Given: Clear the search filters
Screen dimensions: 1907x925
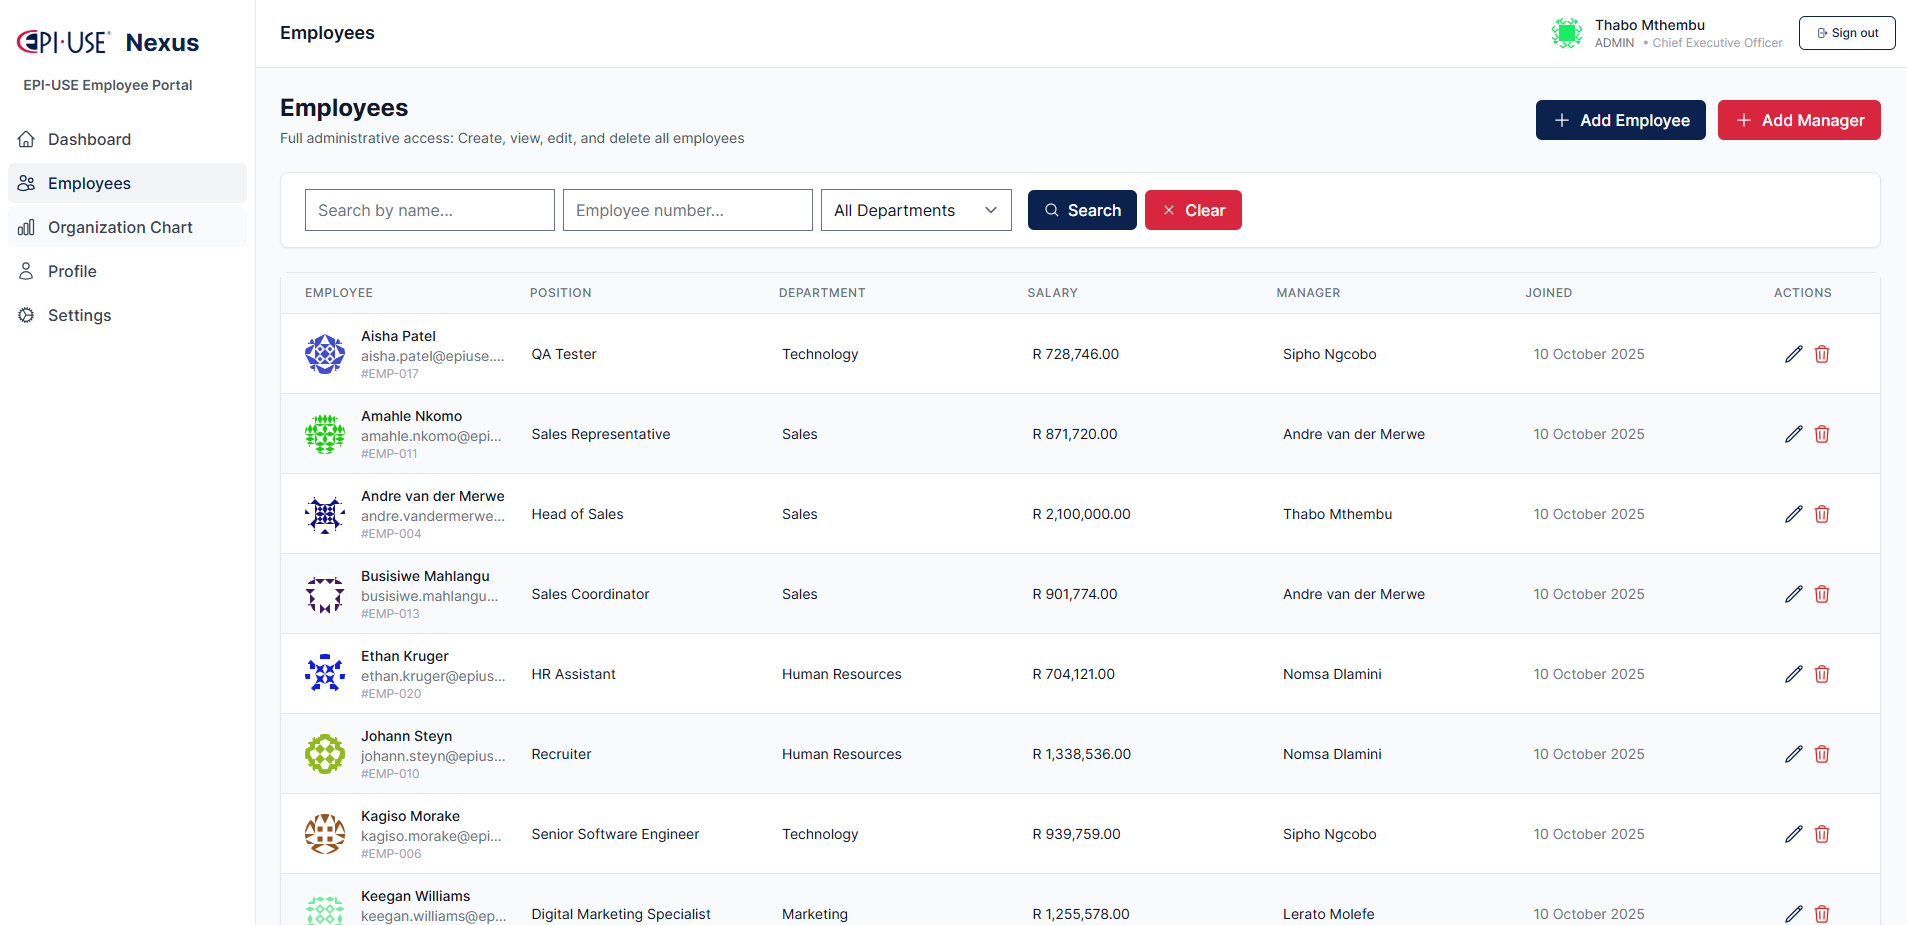Looking at the screenshot, I should pos(1193,210).
